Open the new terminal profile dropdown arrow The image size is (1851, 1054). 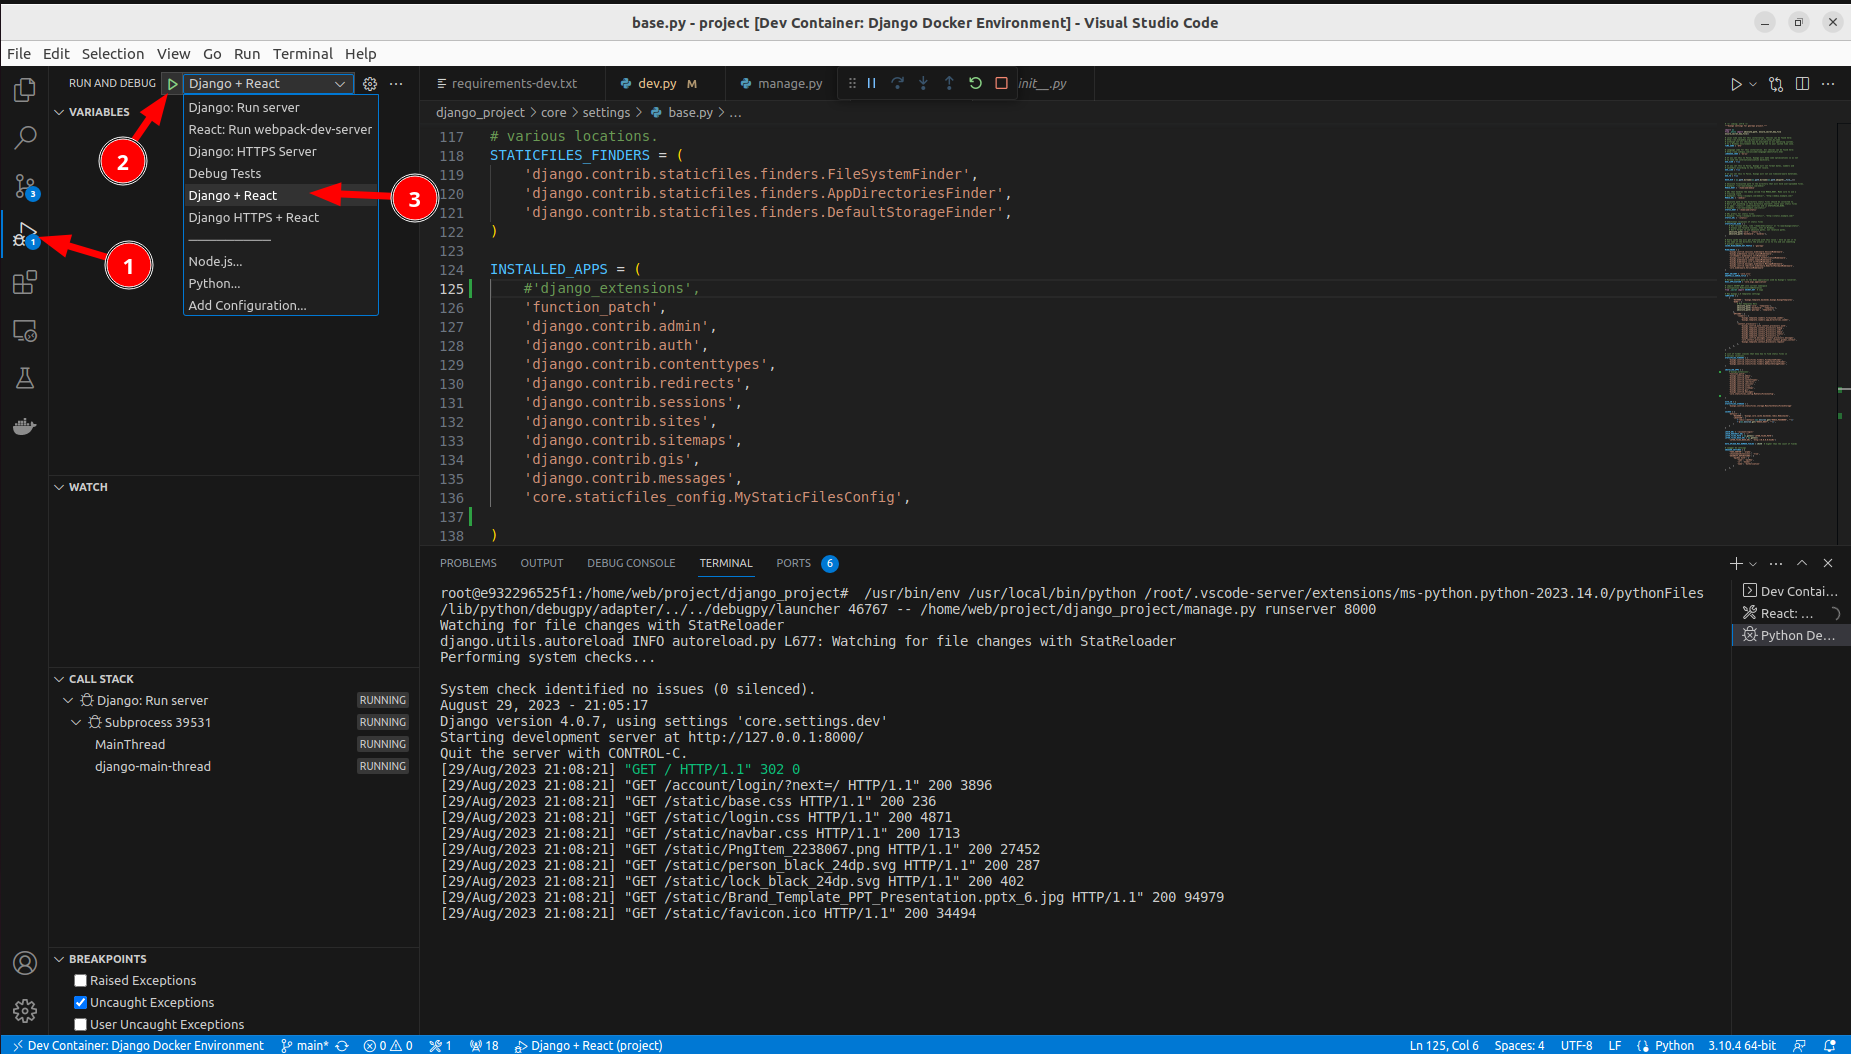[x=1753, y=564]
